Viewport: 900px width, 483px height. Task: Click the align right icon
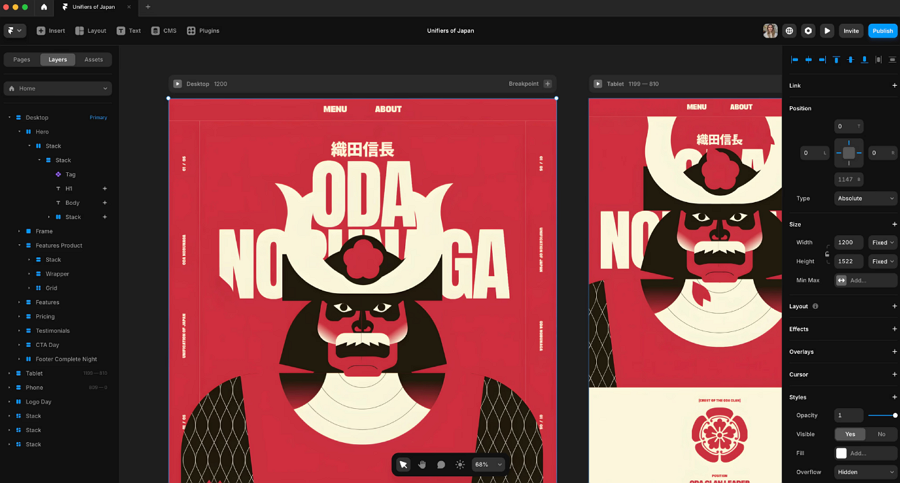tap(822, 60)
